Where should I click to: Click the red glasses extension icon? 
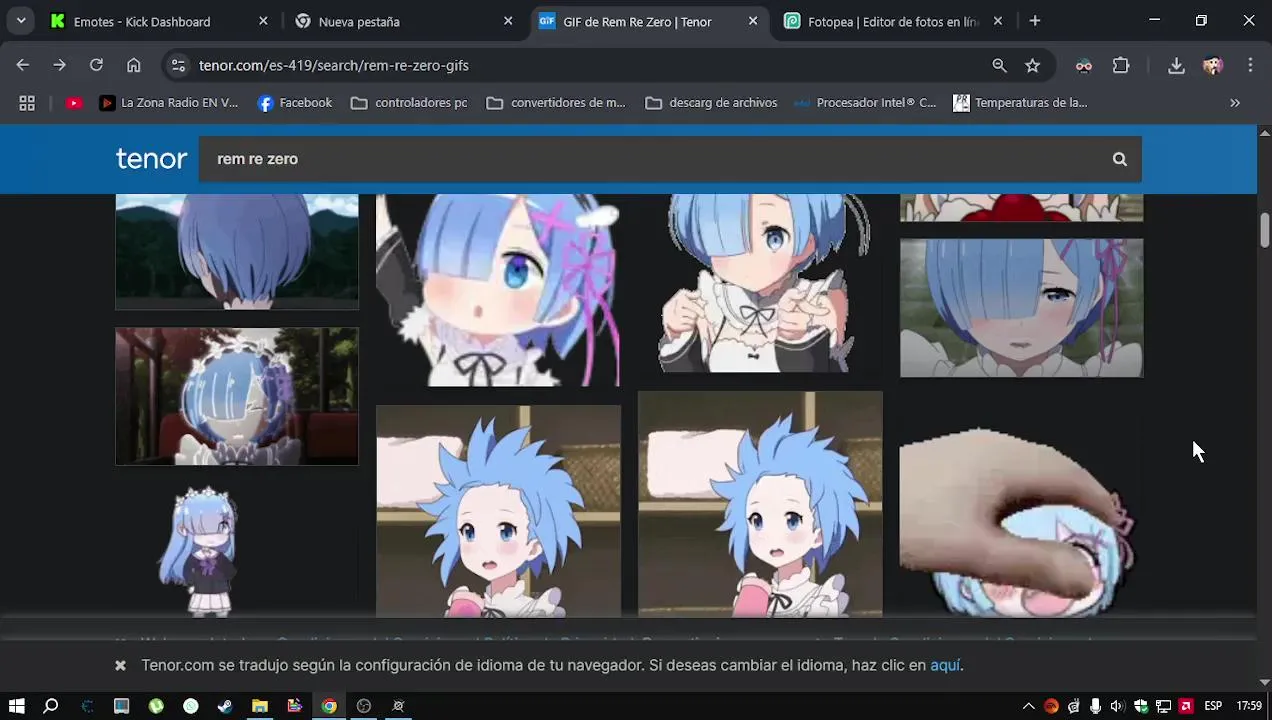coord(1084,65)
